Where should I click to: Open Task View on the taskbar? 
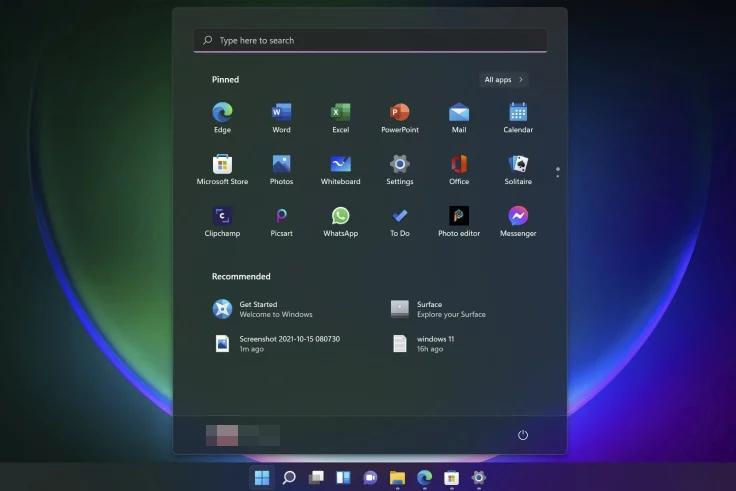(x=316, y=478)
